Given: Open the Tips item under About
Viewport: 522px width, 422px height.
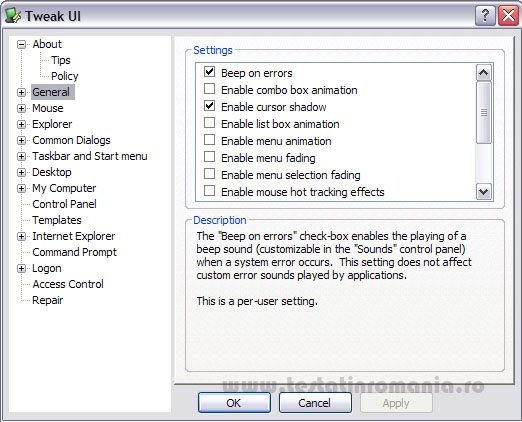Looking at the screenshot, I should pyautogui.click(x=61, y=60).
